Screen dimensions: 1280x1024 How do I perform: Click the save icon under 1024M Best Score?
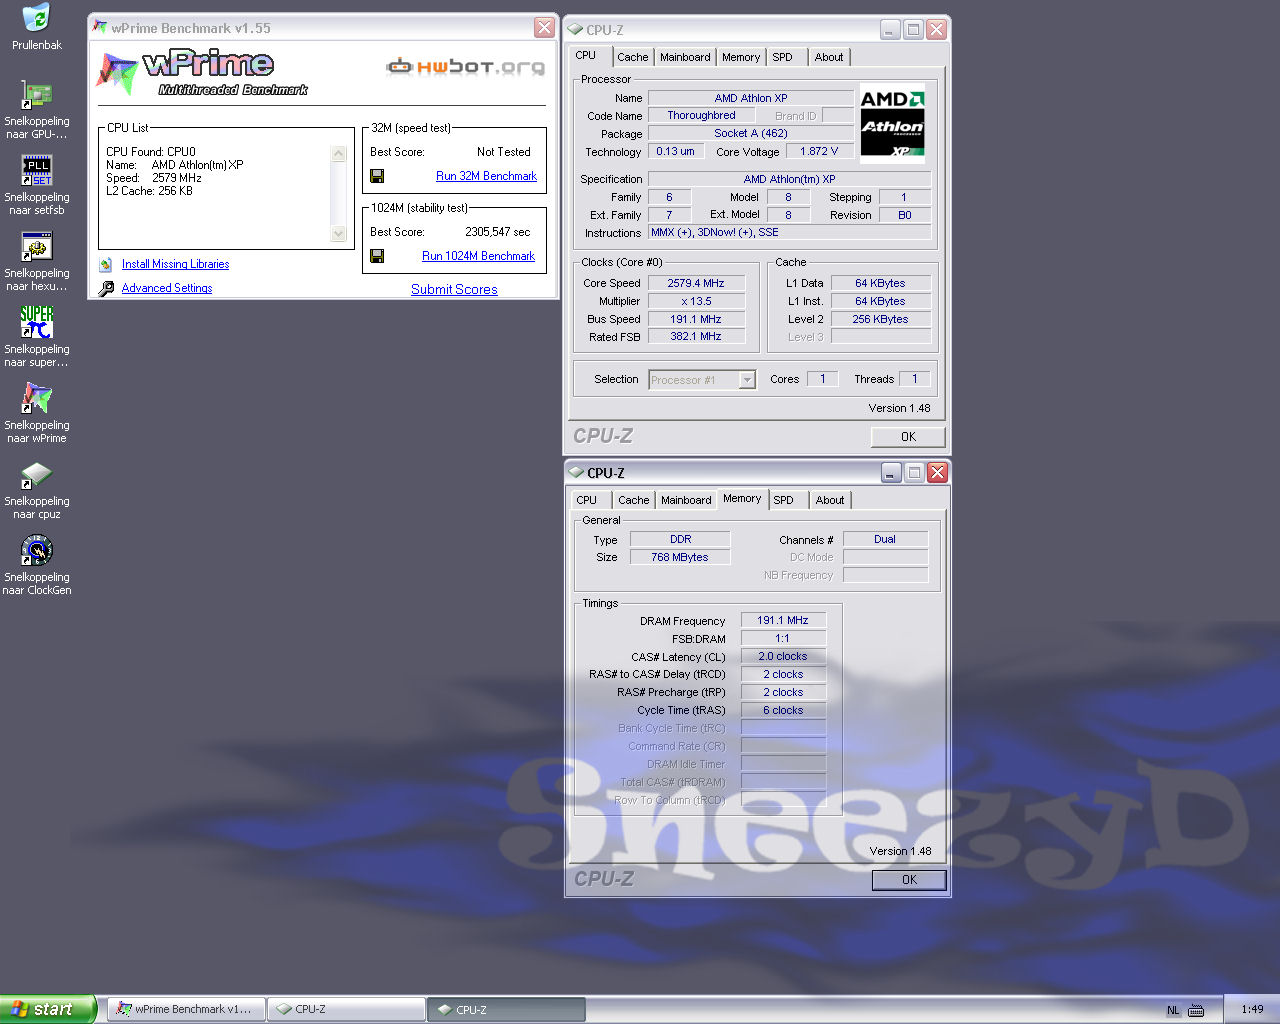tap(377, 256)
